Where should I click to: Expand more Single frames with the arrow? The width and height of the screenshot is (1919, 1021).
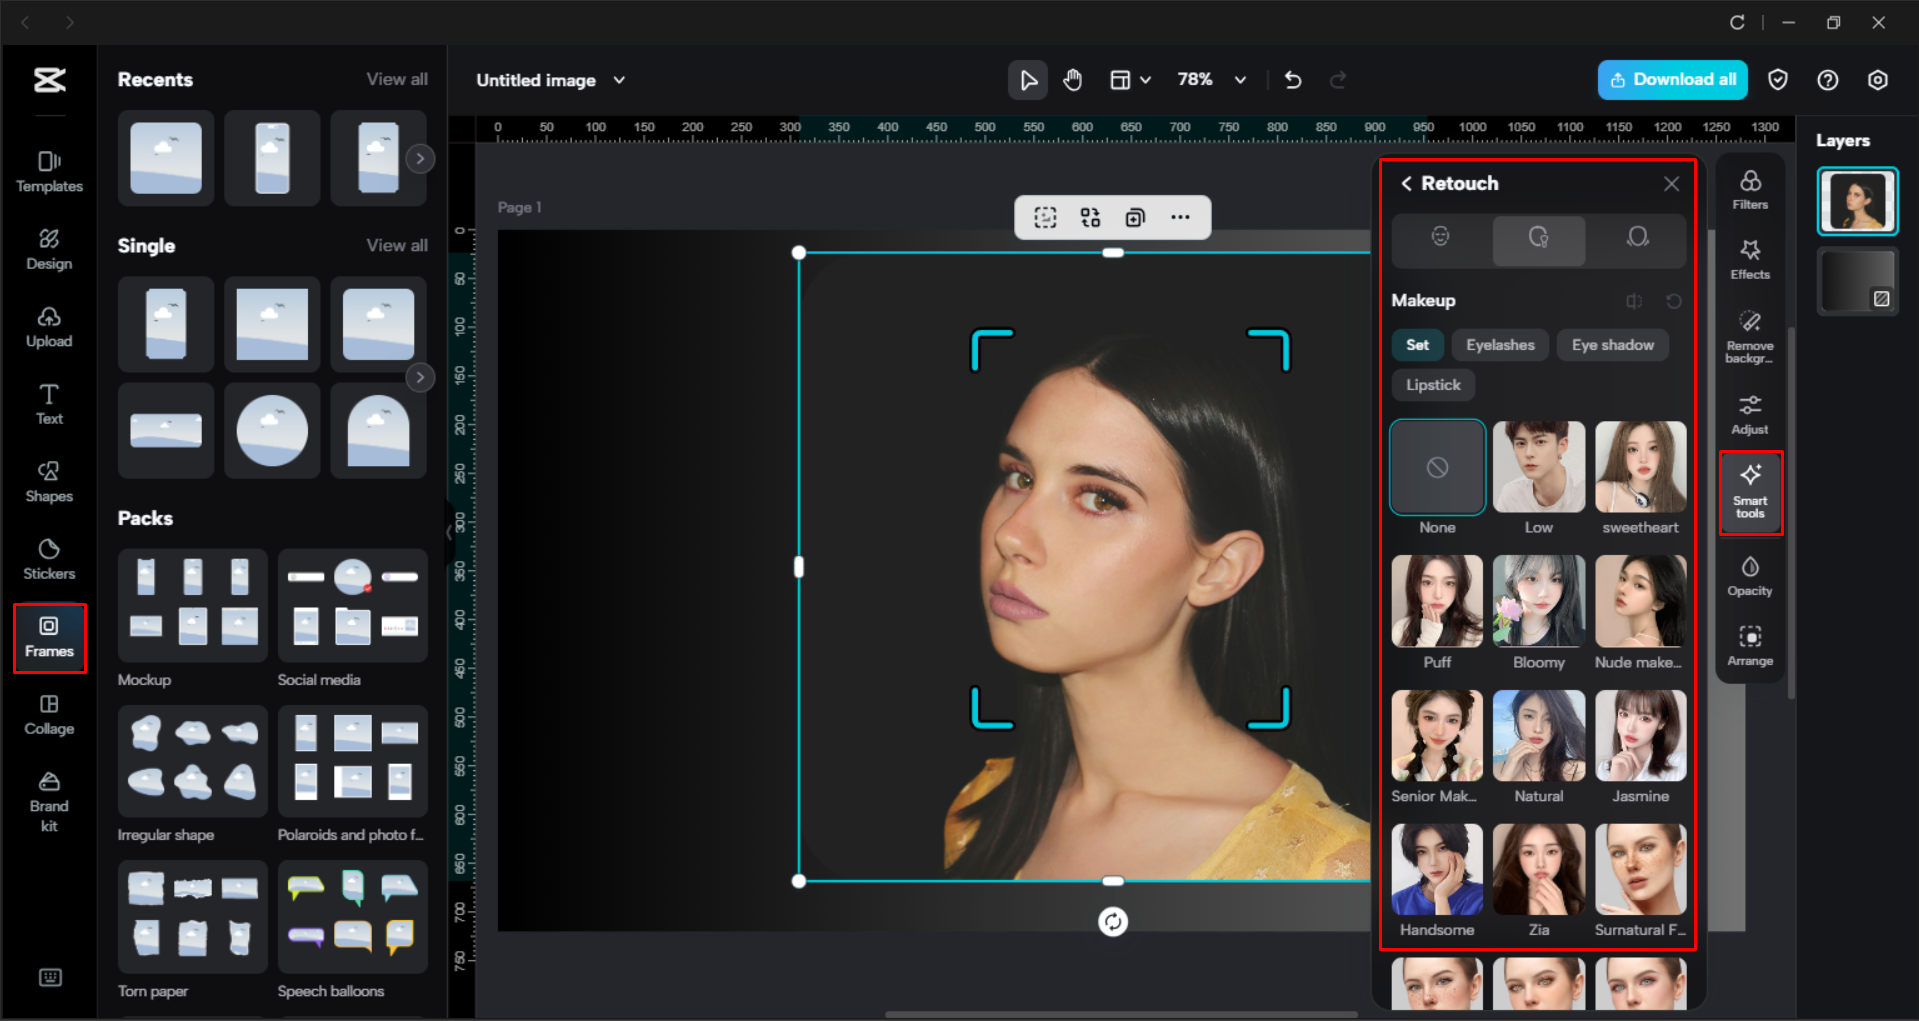(420, 377)
